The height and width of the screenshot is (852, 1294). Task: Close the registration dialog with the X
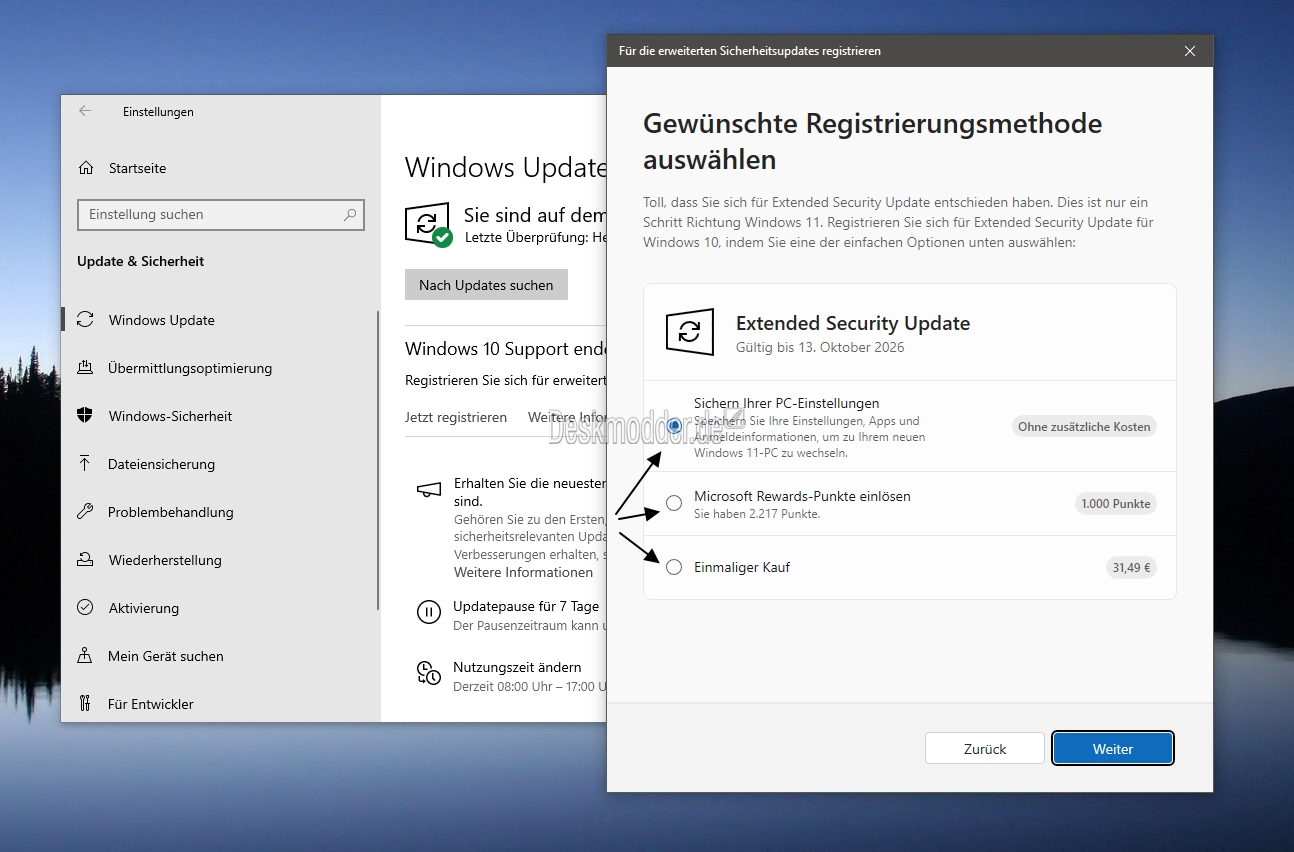point(1190,51)
